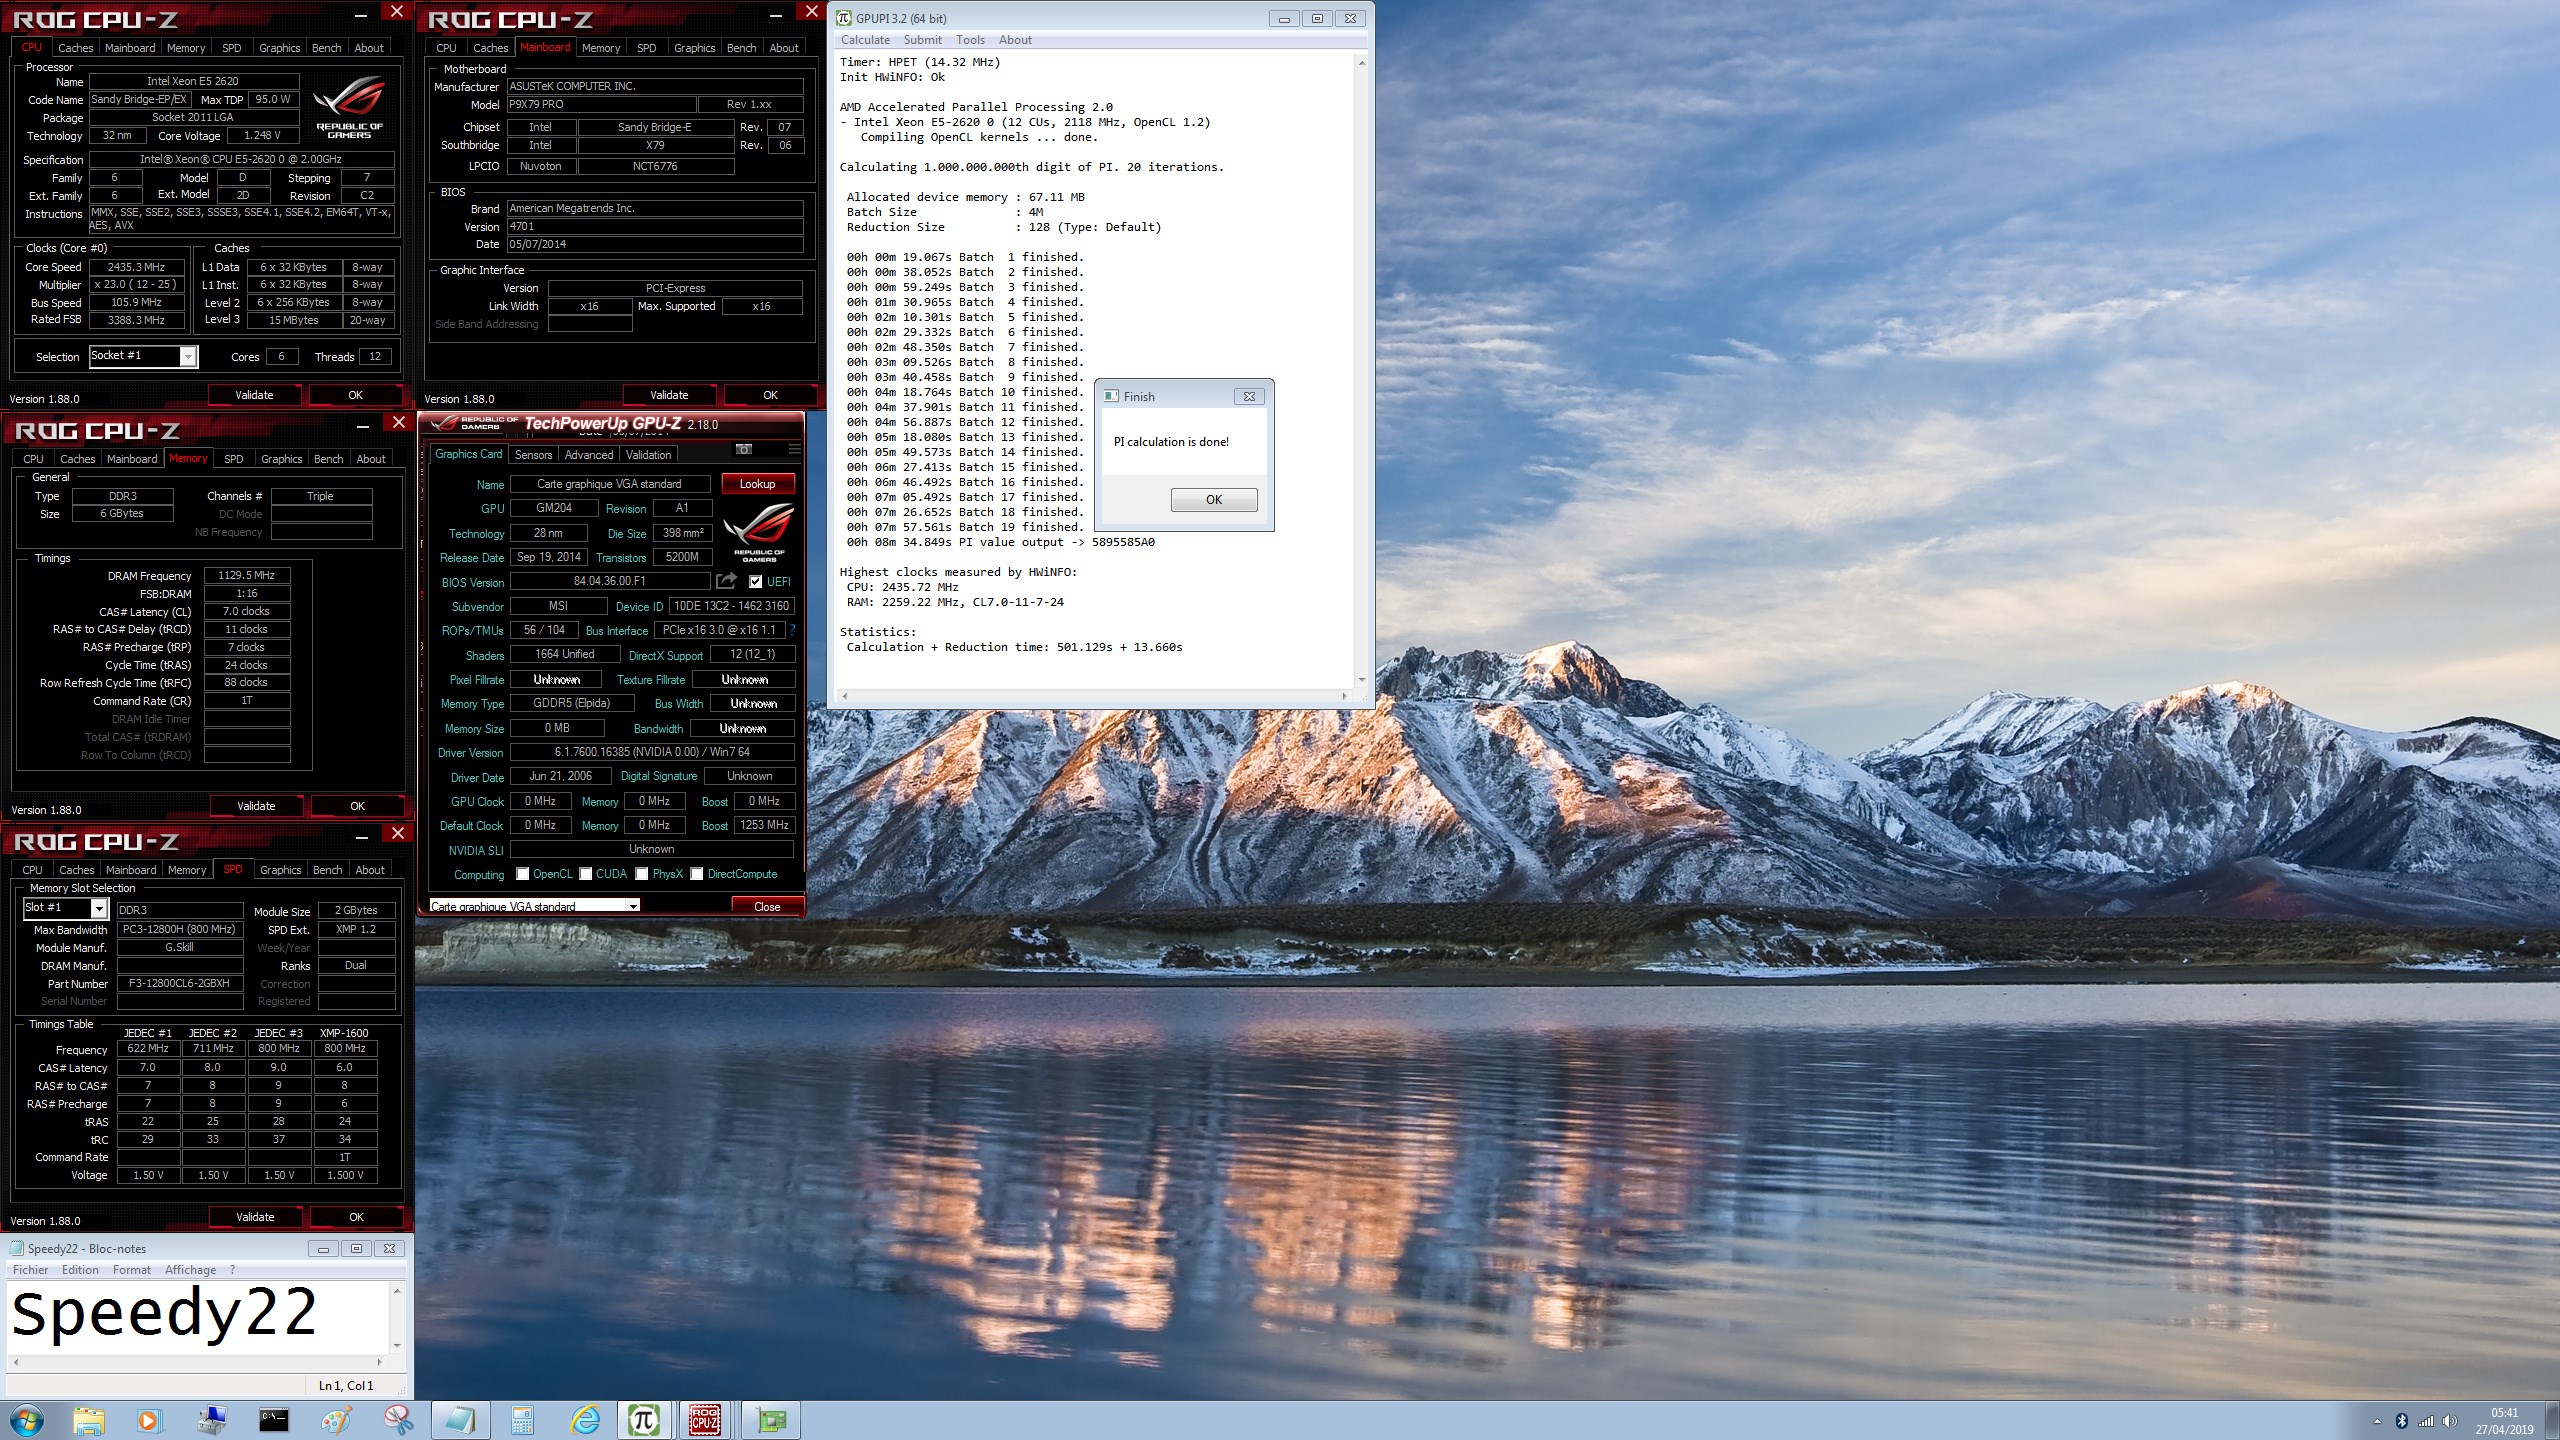Toggle the PhysX checkbox in GPU-Z
This screenshot has height=1440, width=2560.
click(642, 874)
